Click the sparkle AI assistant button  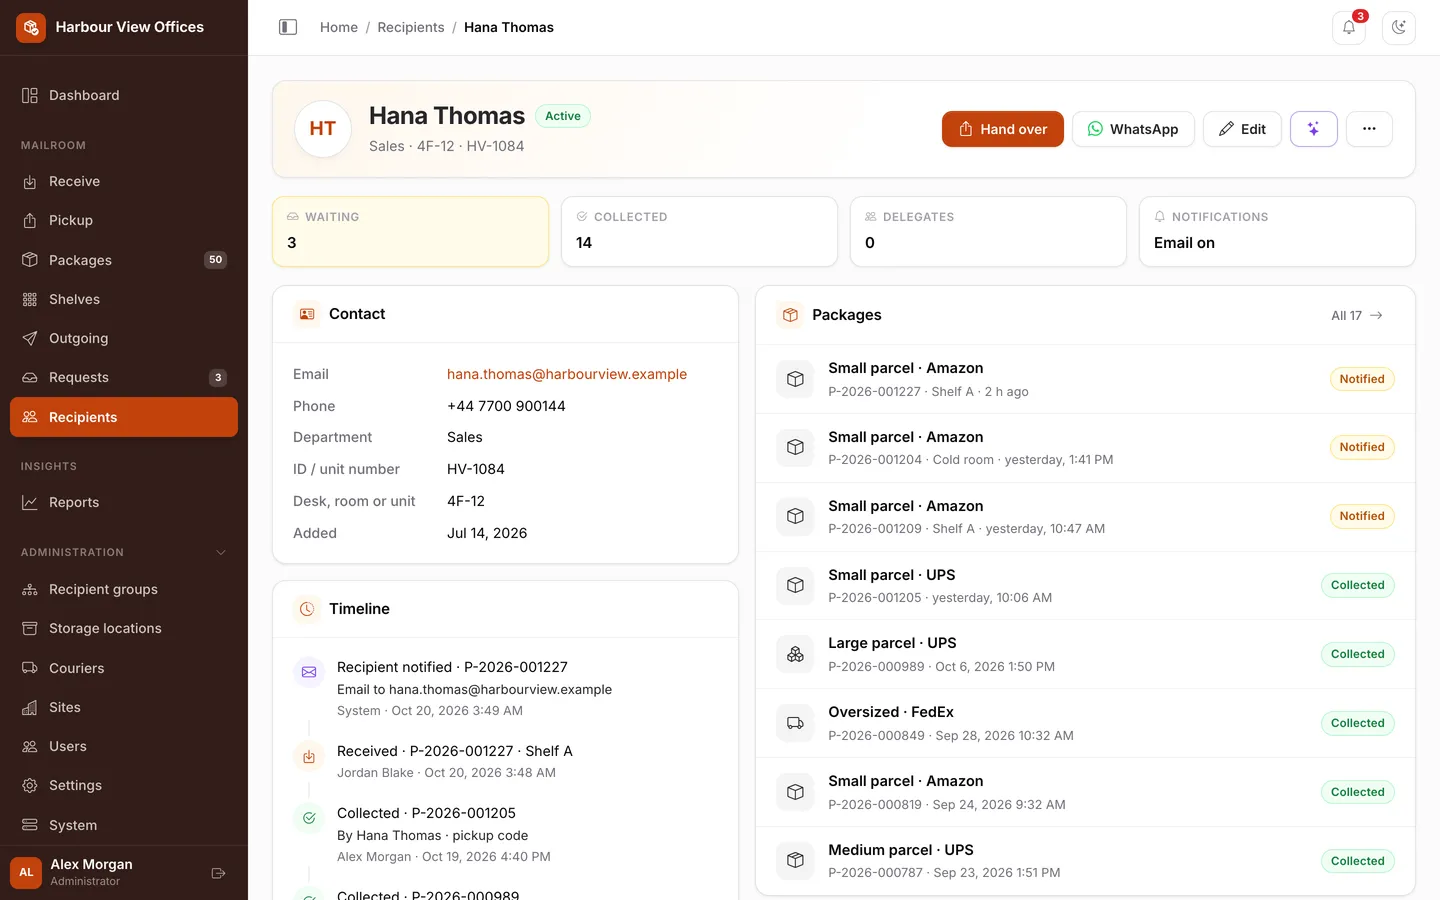point(1314,129)
